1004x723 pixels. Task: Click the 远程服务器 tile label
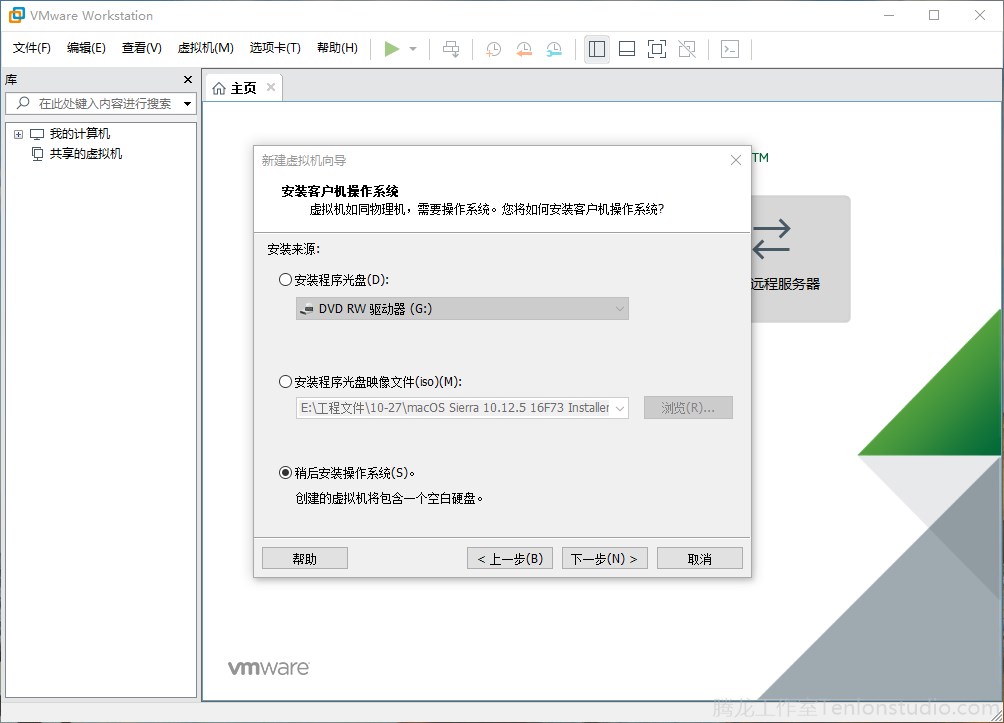[x=785, y=284]
